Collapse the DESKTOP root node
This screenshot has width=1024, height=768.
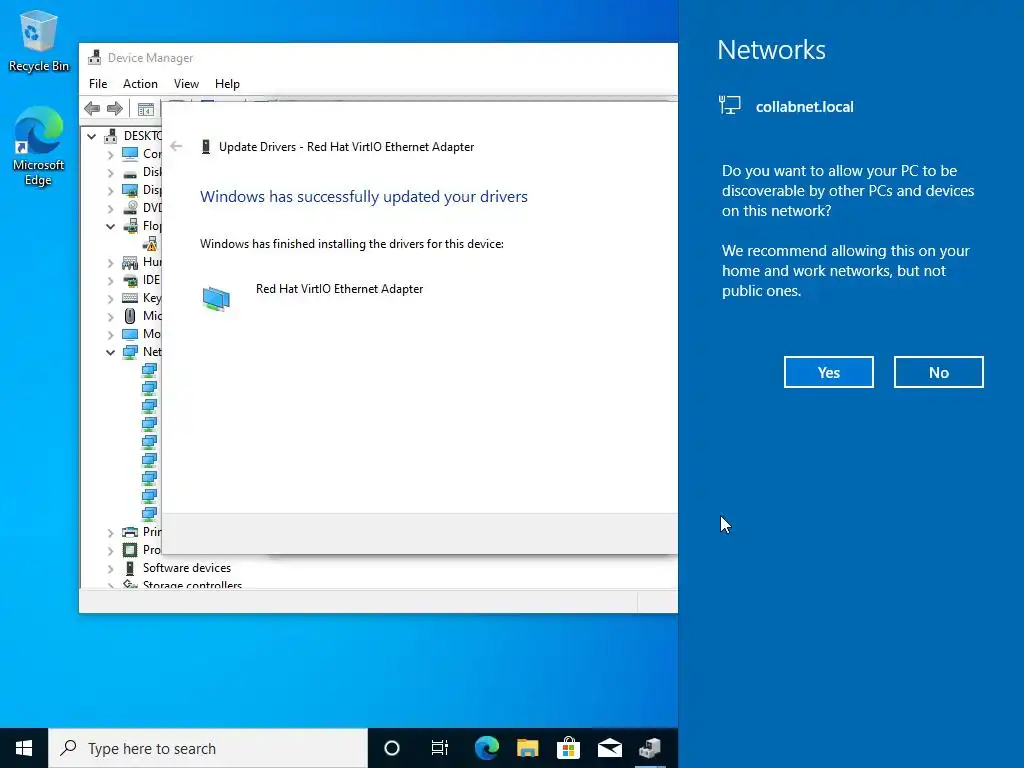92,136
